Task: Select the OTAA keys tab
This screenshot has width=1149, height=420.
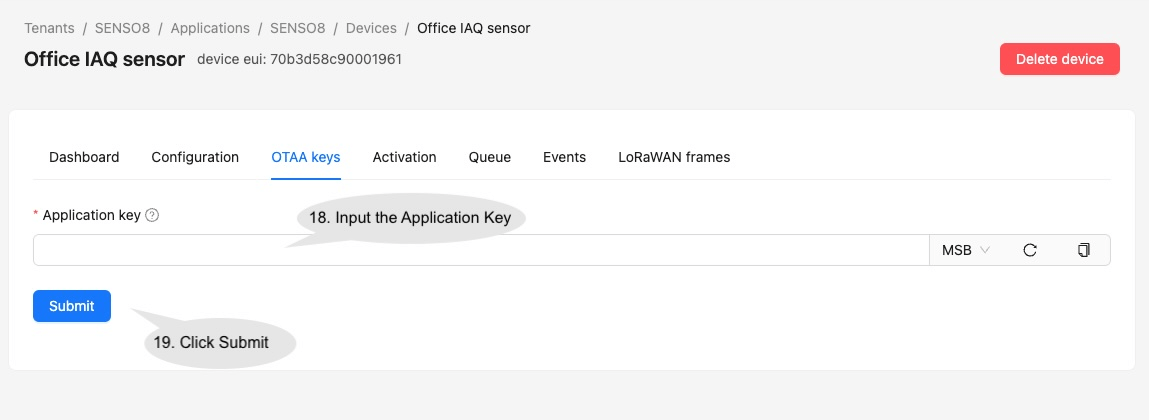Action: coord(306,157)
